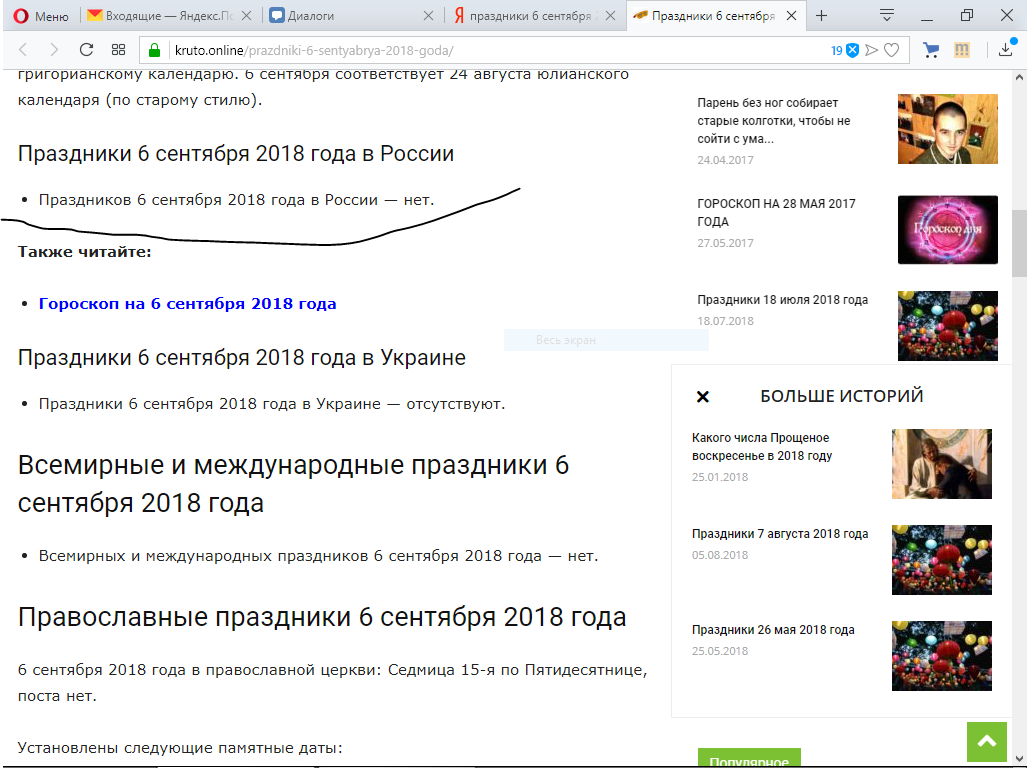1027x768 pixels.
Task: Click the ad blocker shield icon
Action: (852, 50)
